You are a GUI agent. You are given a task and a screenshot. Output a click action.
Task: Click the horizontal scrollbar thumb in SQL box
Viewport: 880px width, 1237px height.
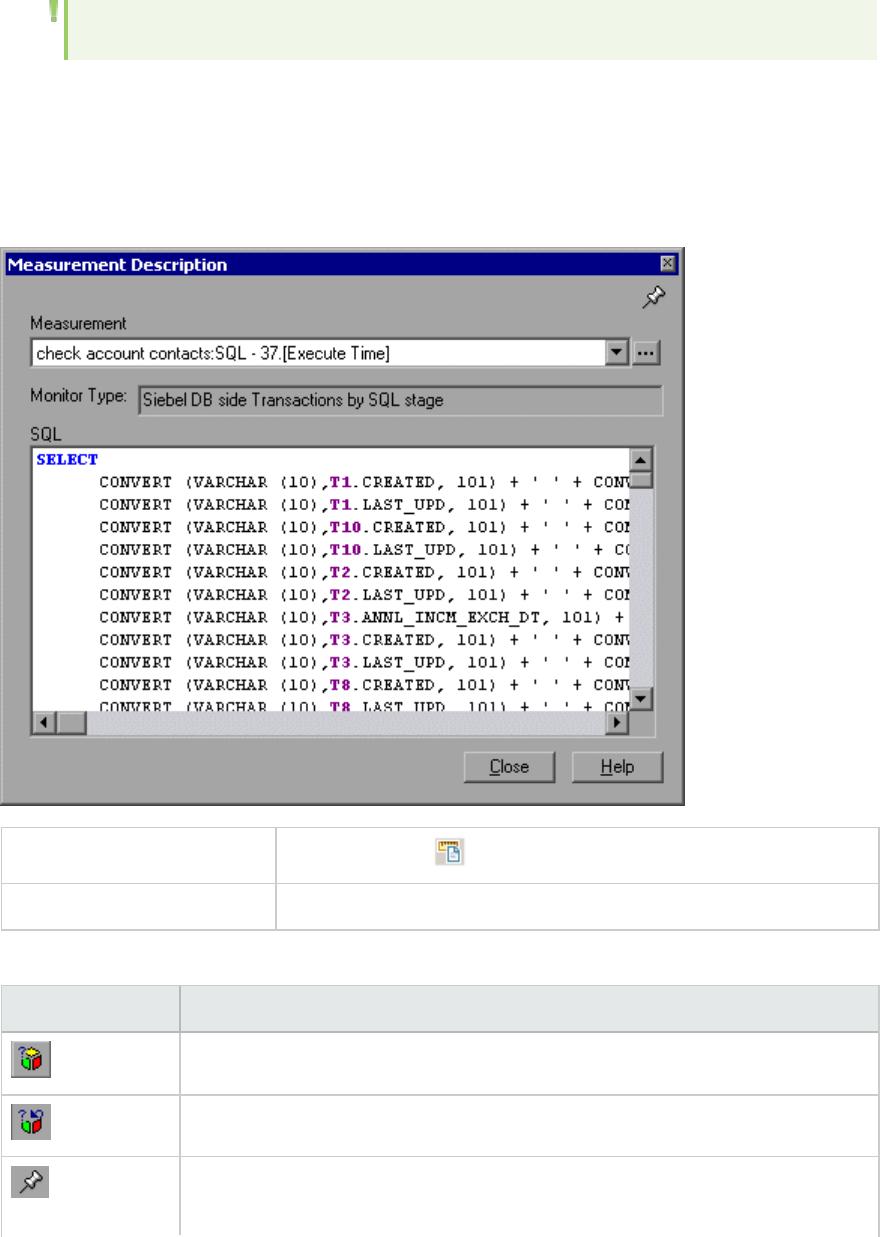pos(70,721)
